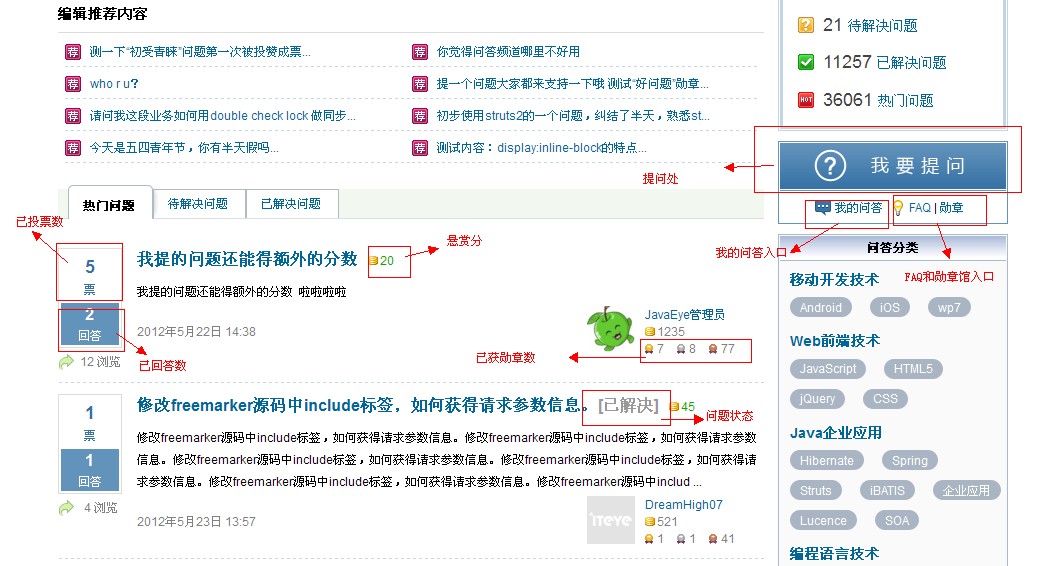Open the Web前端技术 category heading
The height and width of the screenshot is (566, 1042).
pos(835,341)
